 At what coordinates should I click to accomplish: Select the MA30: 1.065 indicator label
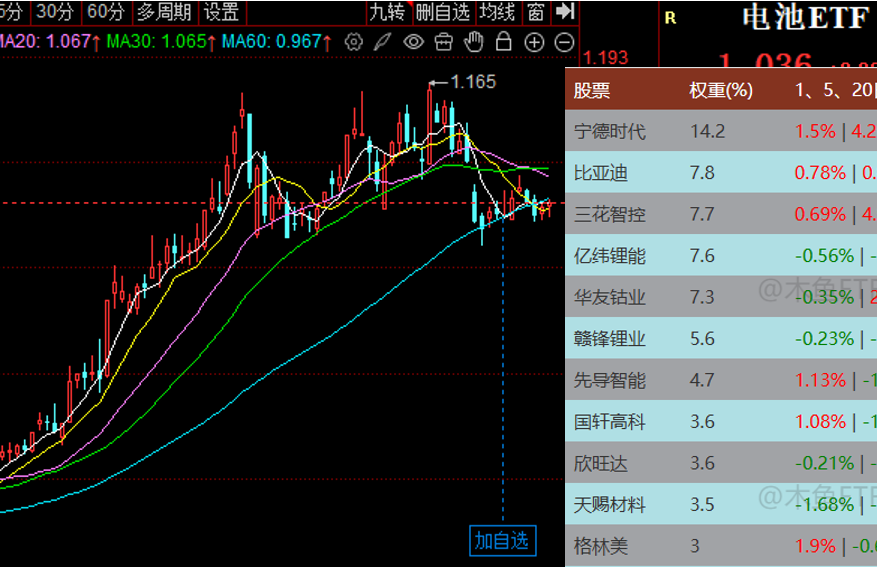pos(161,41)
